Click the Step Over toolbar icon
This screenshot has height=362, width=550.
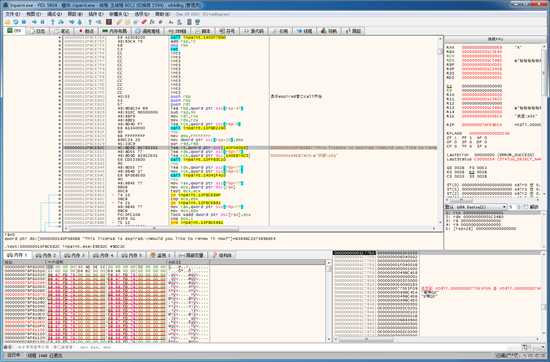pyautogui.click(x=61, y=22)
